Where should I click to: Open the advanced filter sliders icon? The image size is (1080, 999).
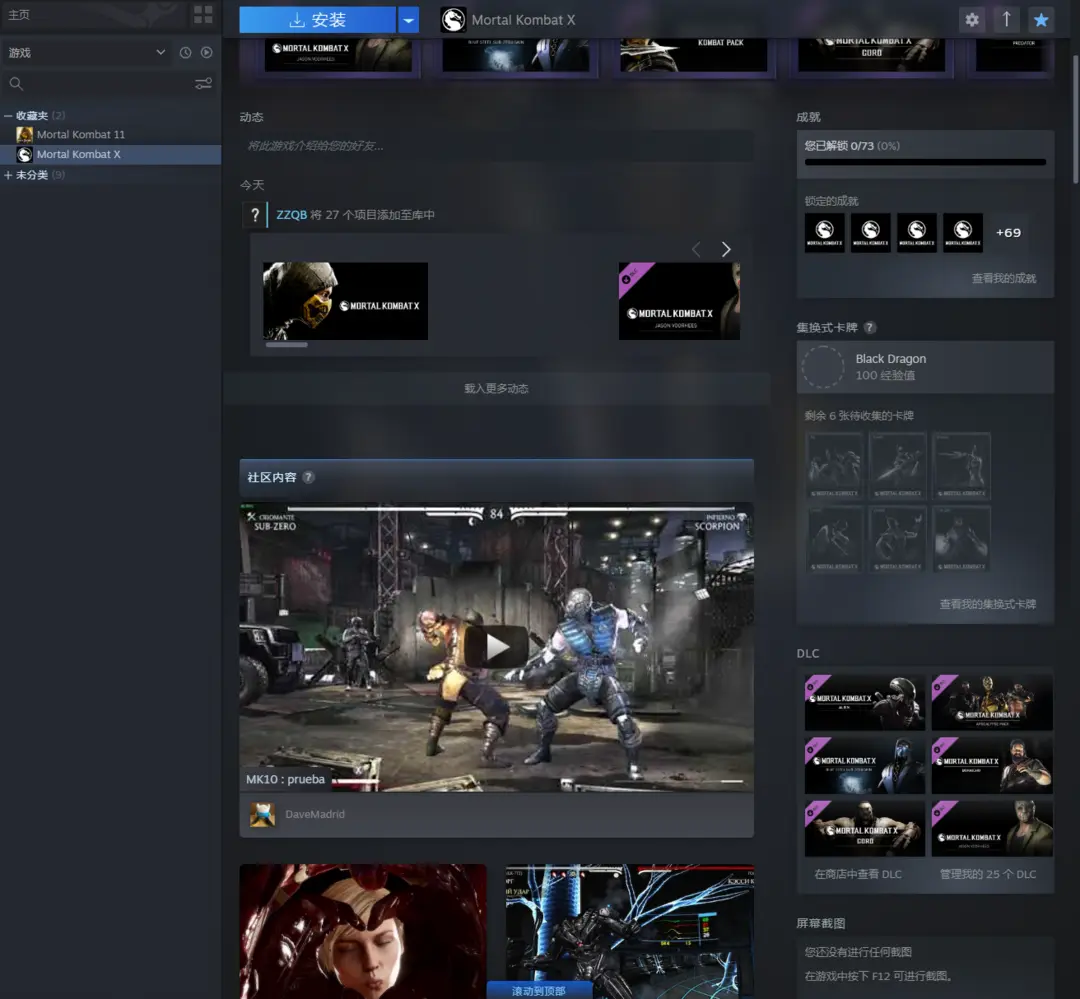[x=203, y=83]
